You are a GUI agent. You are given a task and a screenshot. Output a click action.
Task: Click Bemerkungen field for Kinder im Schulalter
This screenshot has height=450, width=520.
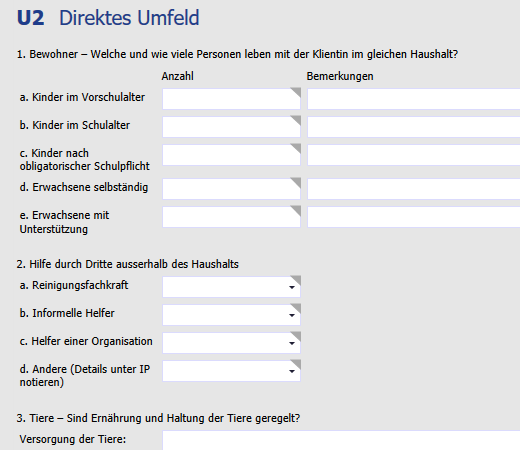point(414,127)
